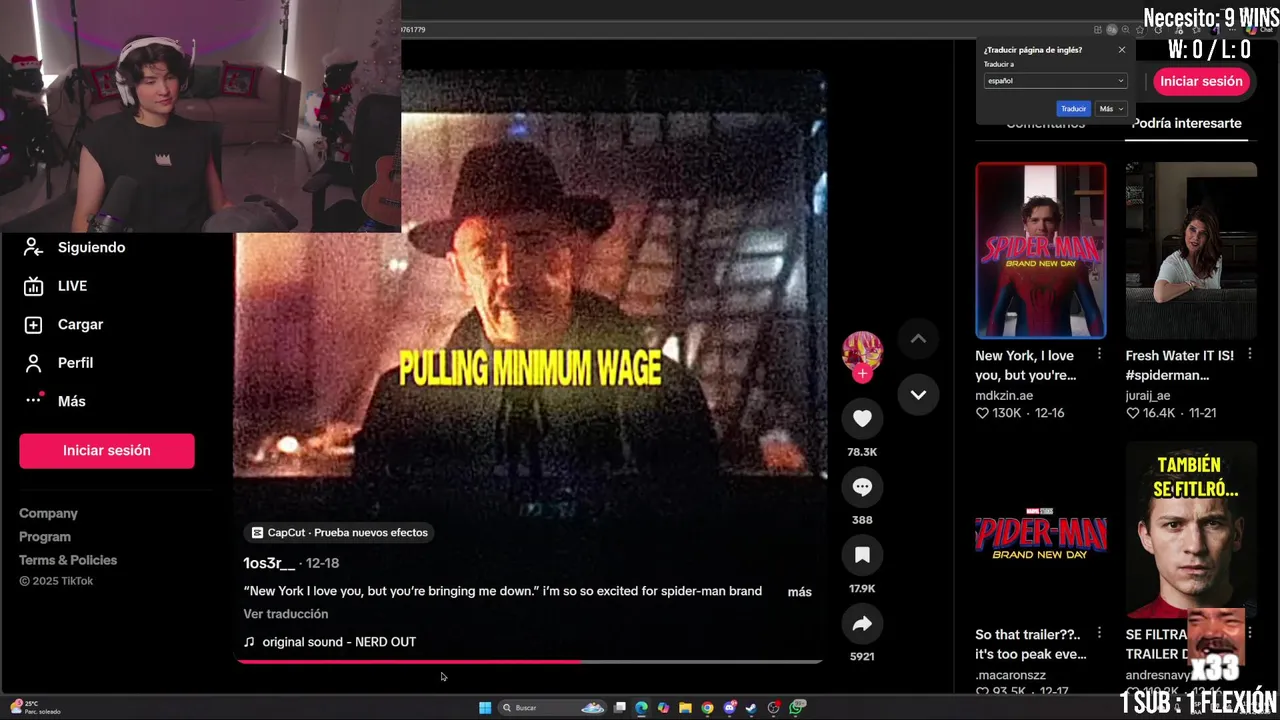Click the weather widget in taskbar
1280x720 pixels.
(37, 708)
